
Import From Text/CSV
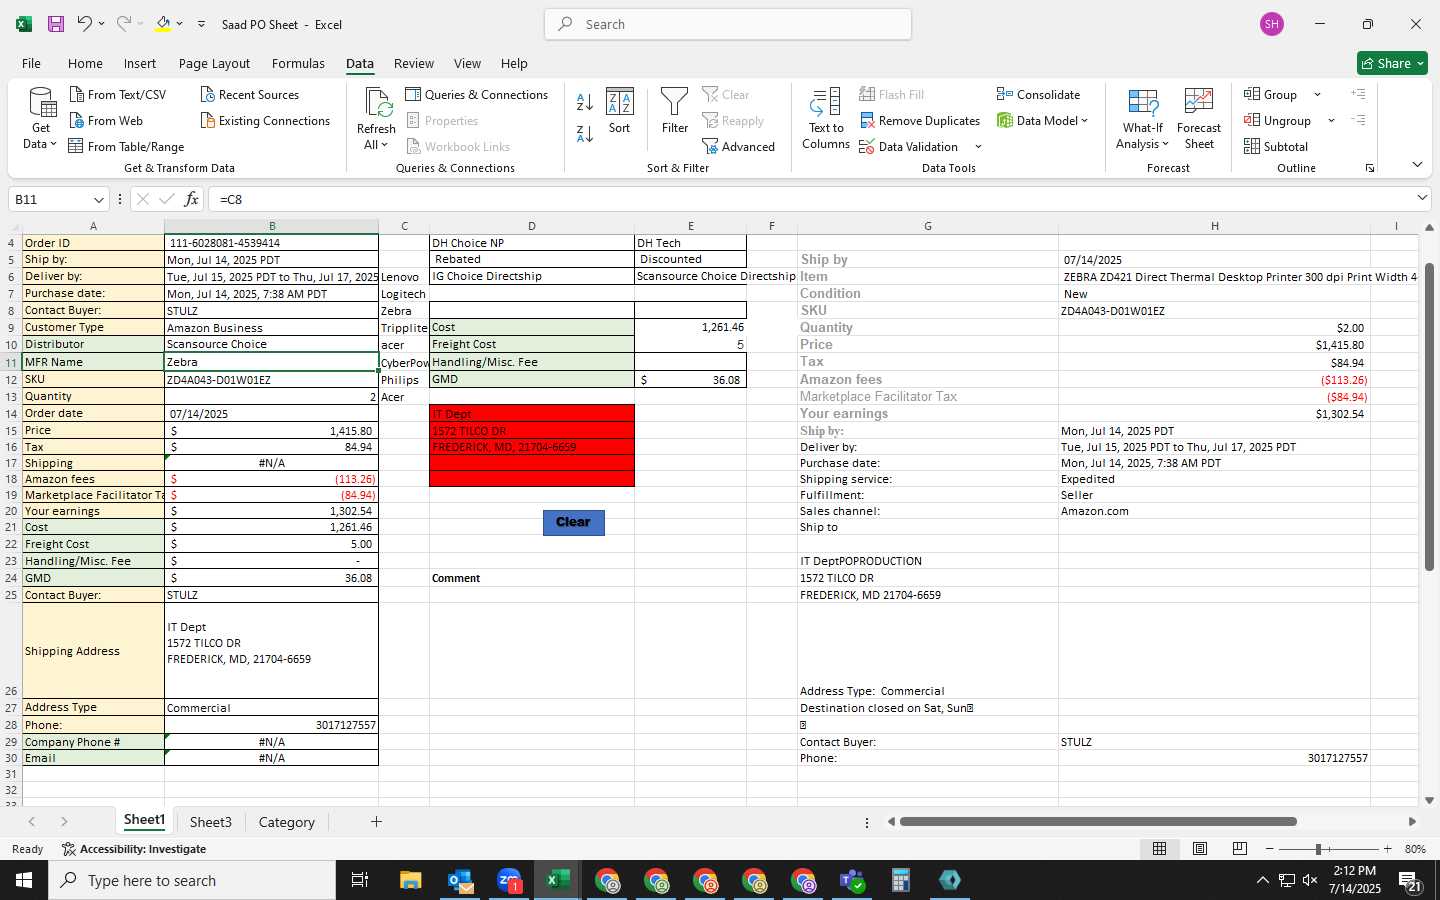coord(118,95)
